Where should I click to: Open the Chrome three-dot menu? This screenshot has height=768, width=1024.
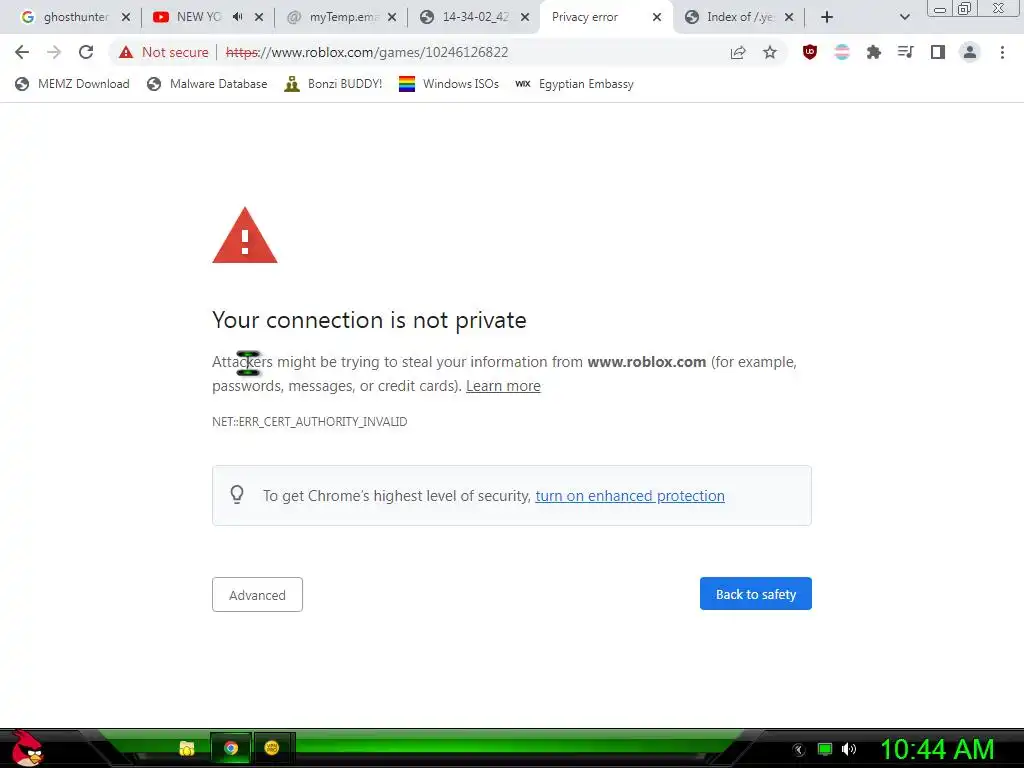pyautogui.click(x=1002, y=52)
